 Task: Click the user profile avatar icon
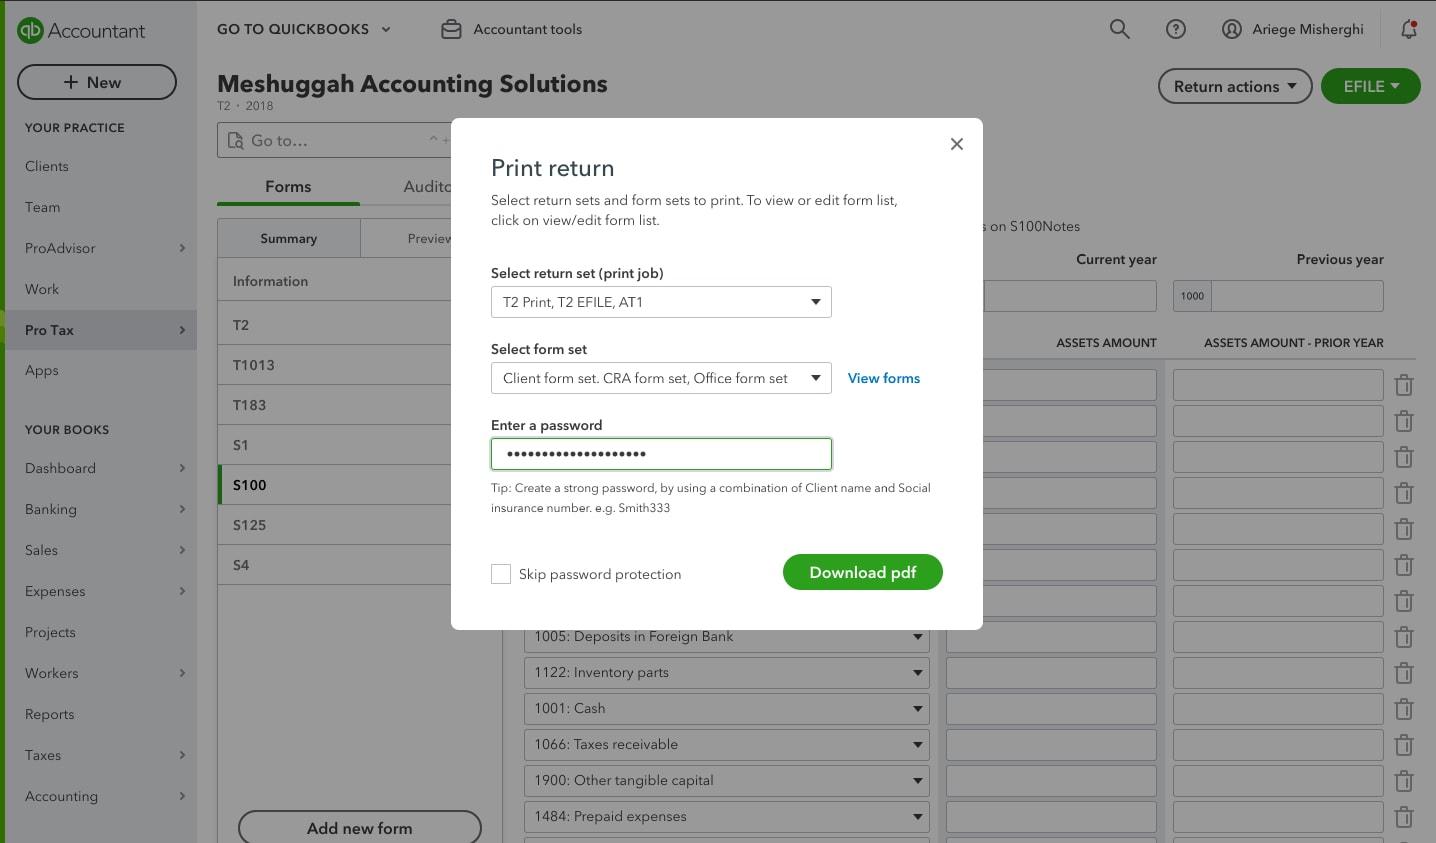(1232, 29)
